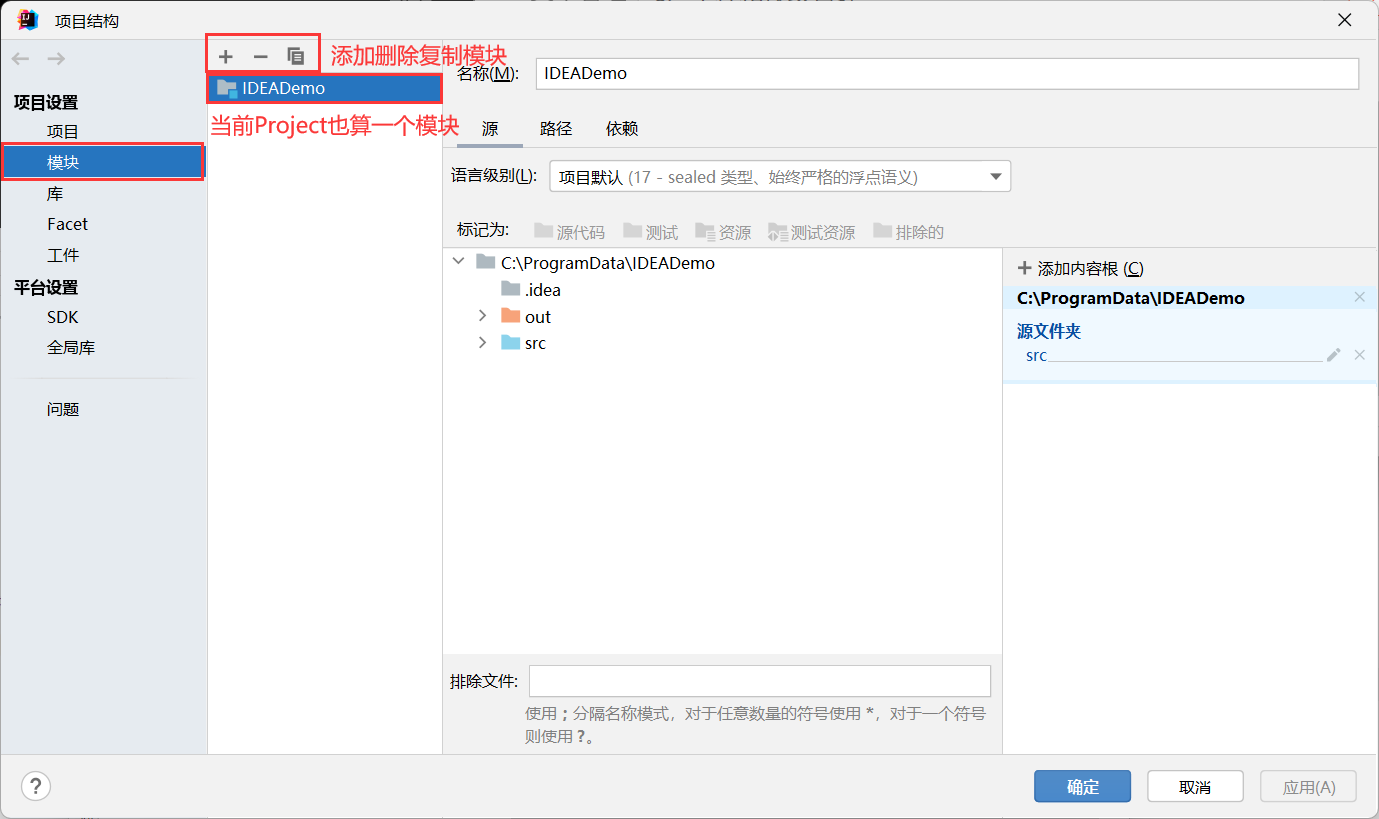1379x819 pixels.
Task: Open 库 in the sidebar
Action: pos(55,193)
